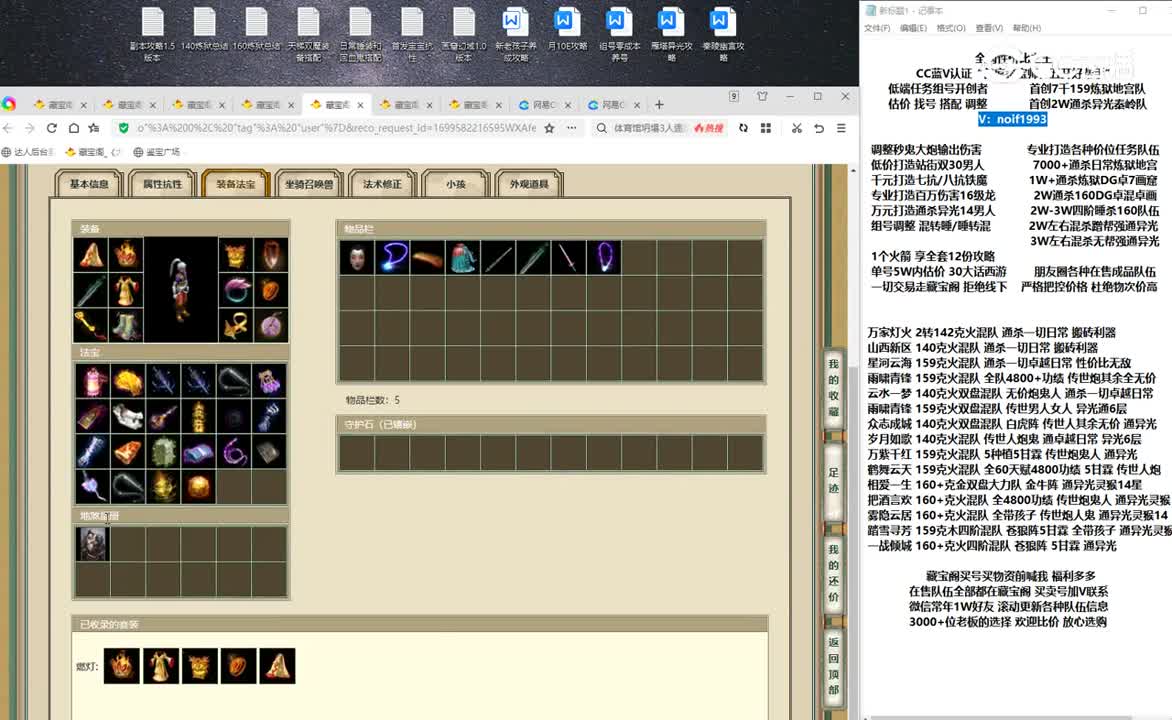Click the browser undo-close arrow icon
The height and width of the screenshot is (720, 1172).
tap(819, 128)
